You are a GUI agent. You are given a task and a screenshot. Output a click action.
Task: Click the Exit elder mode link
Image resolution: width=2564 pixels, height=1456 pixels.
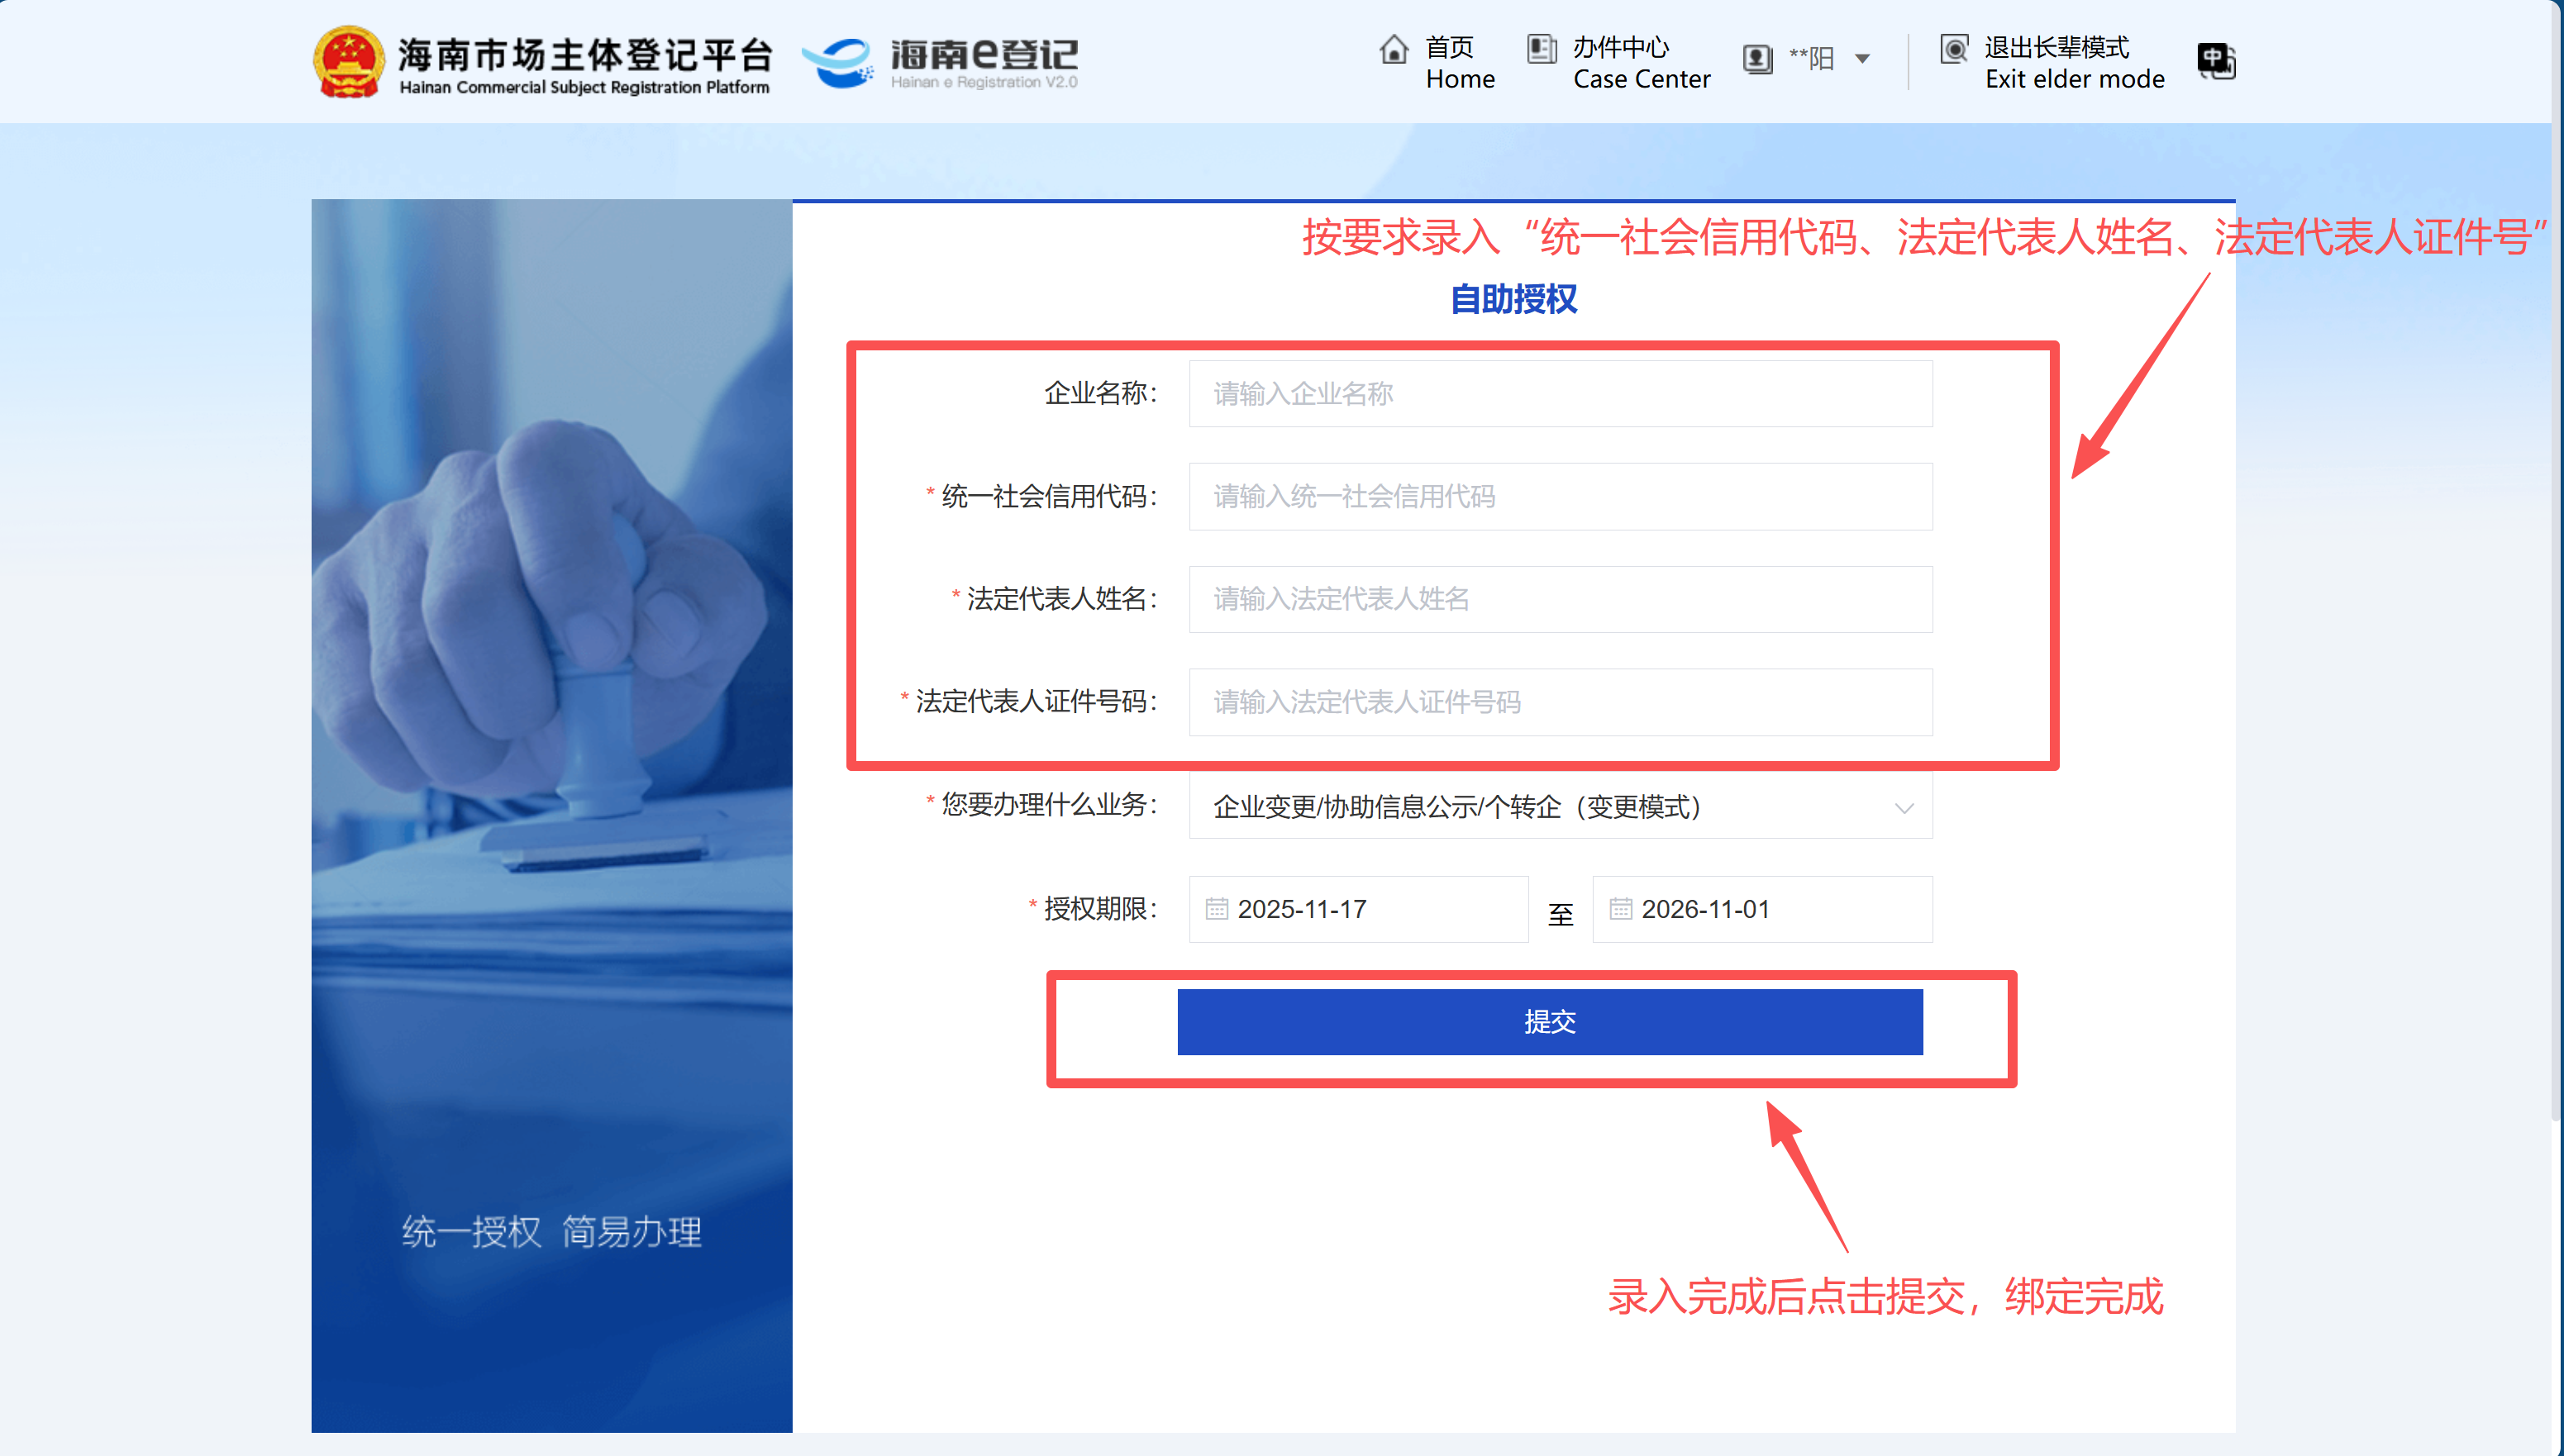tap(2073, 62)
